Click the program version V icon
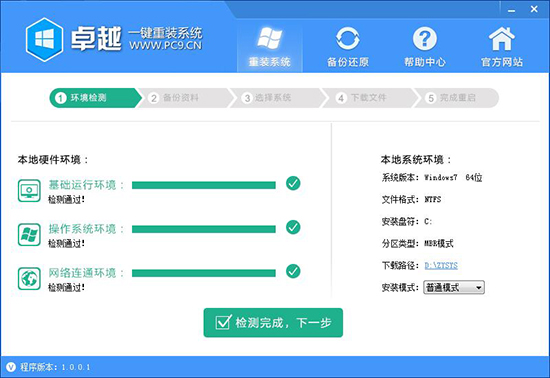Viewport: 550px width, 378px height. (x=11, y=367)
